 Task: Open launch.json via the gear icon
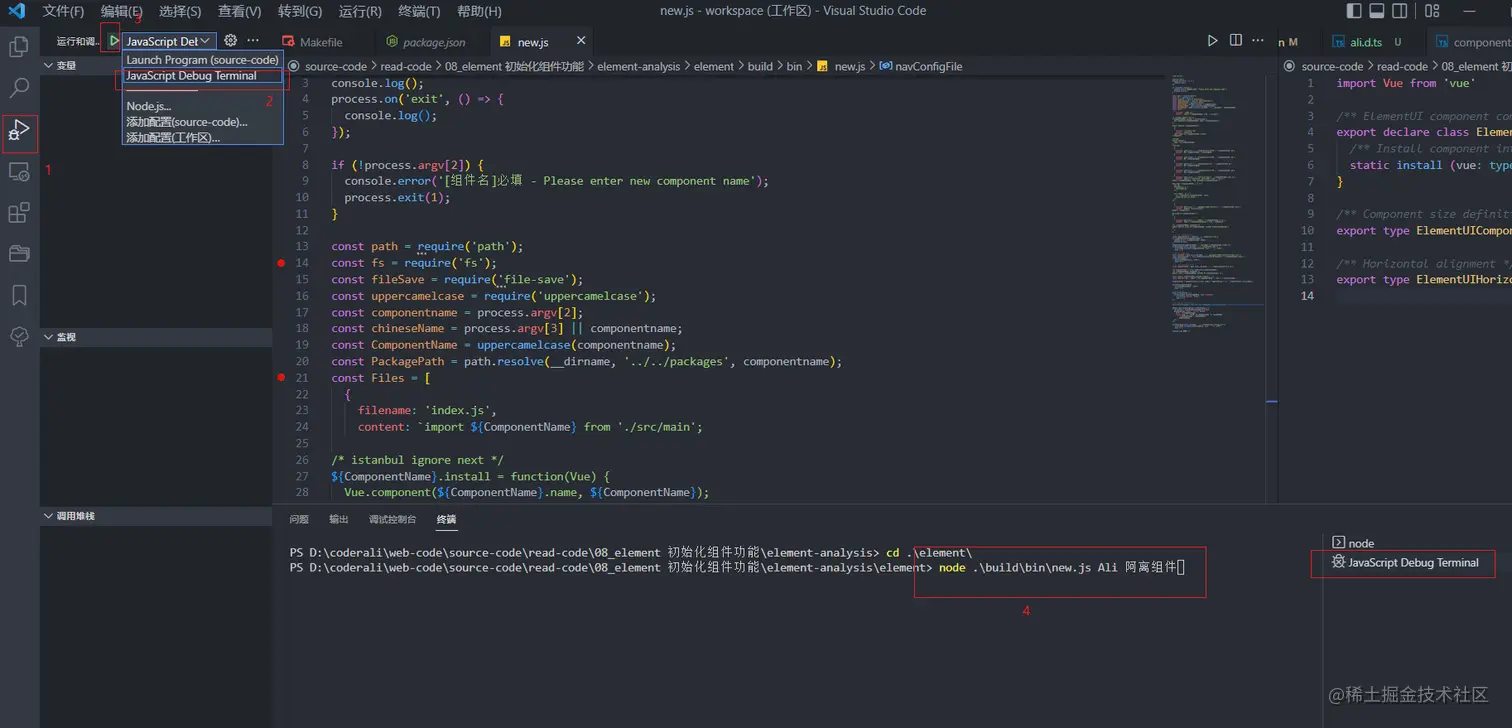pyautogui.click(x=230, y=41)
